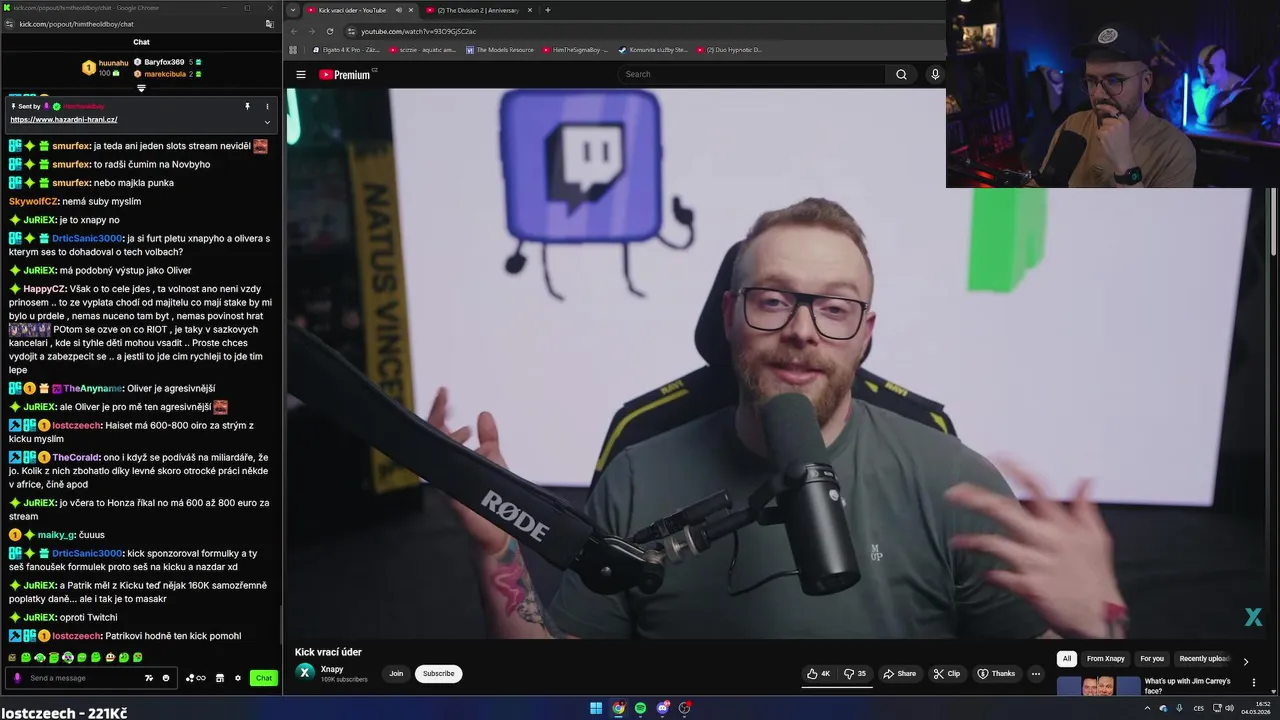Go back in YouTube browser window
Screen dimensions: 1280x720
(293, 31)
